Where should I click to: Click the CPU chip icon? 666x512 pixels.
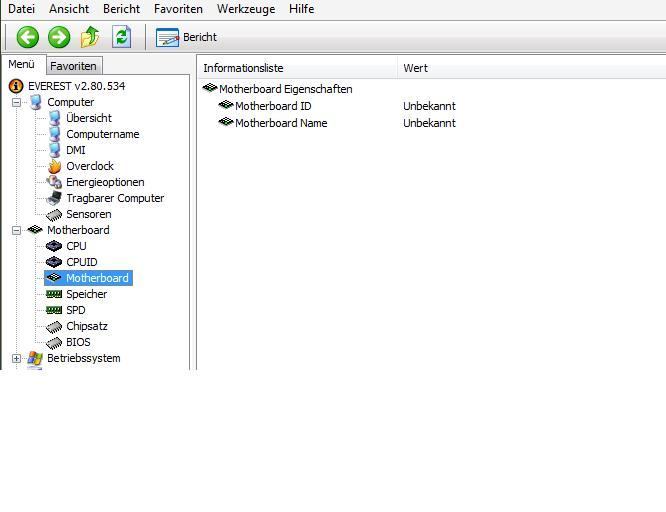54,246
